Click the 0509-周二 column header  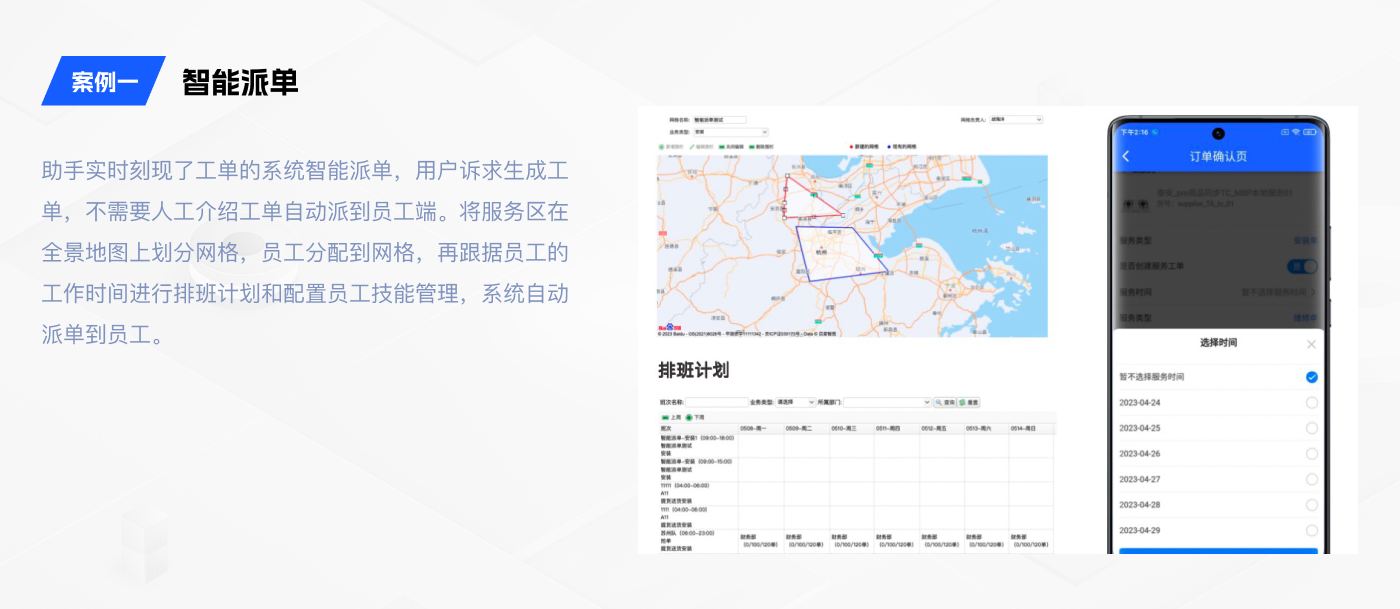[x=806, y=428]
